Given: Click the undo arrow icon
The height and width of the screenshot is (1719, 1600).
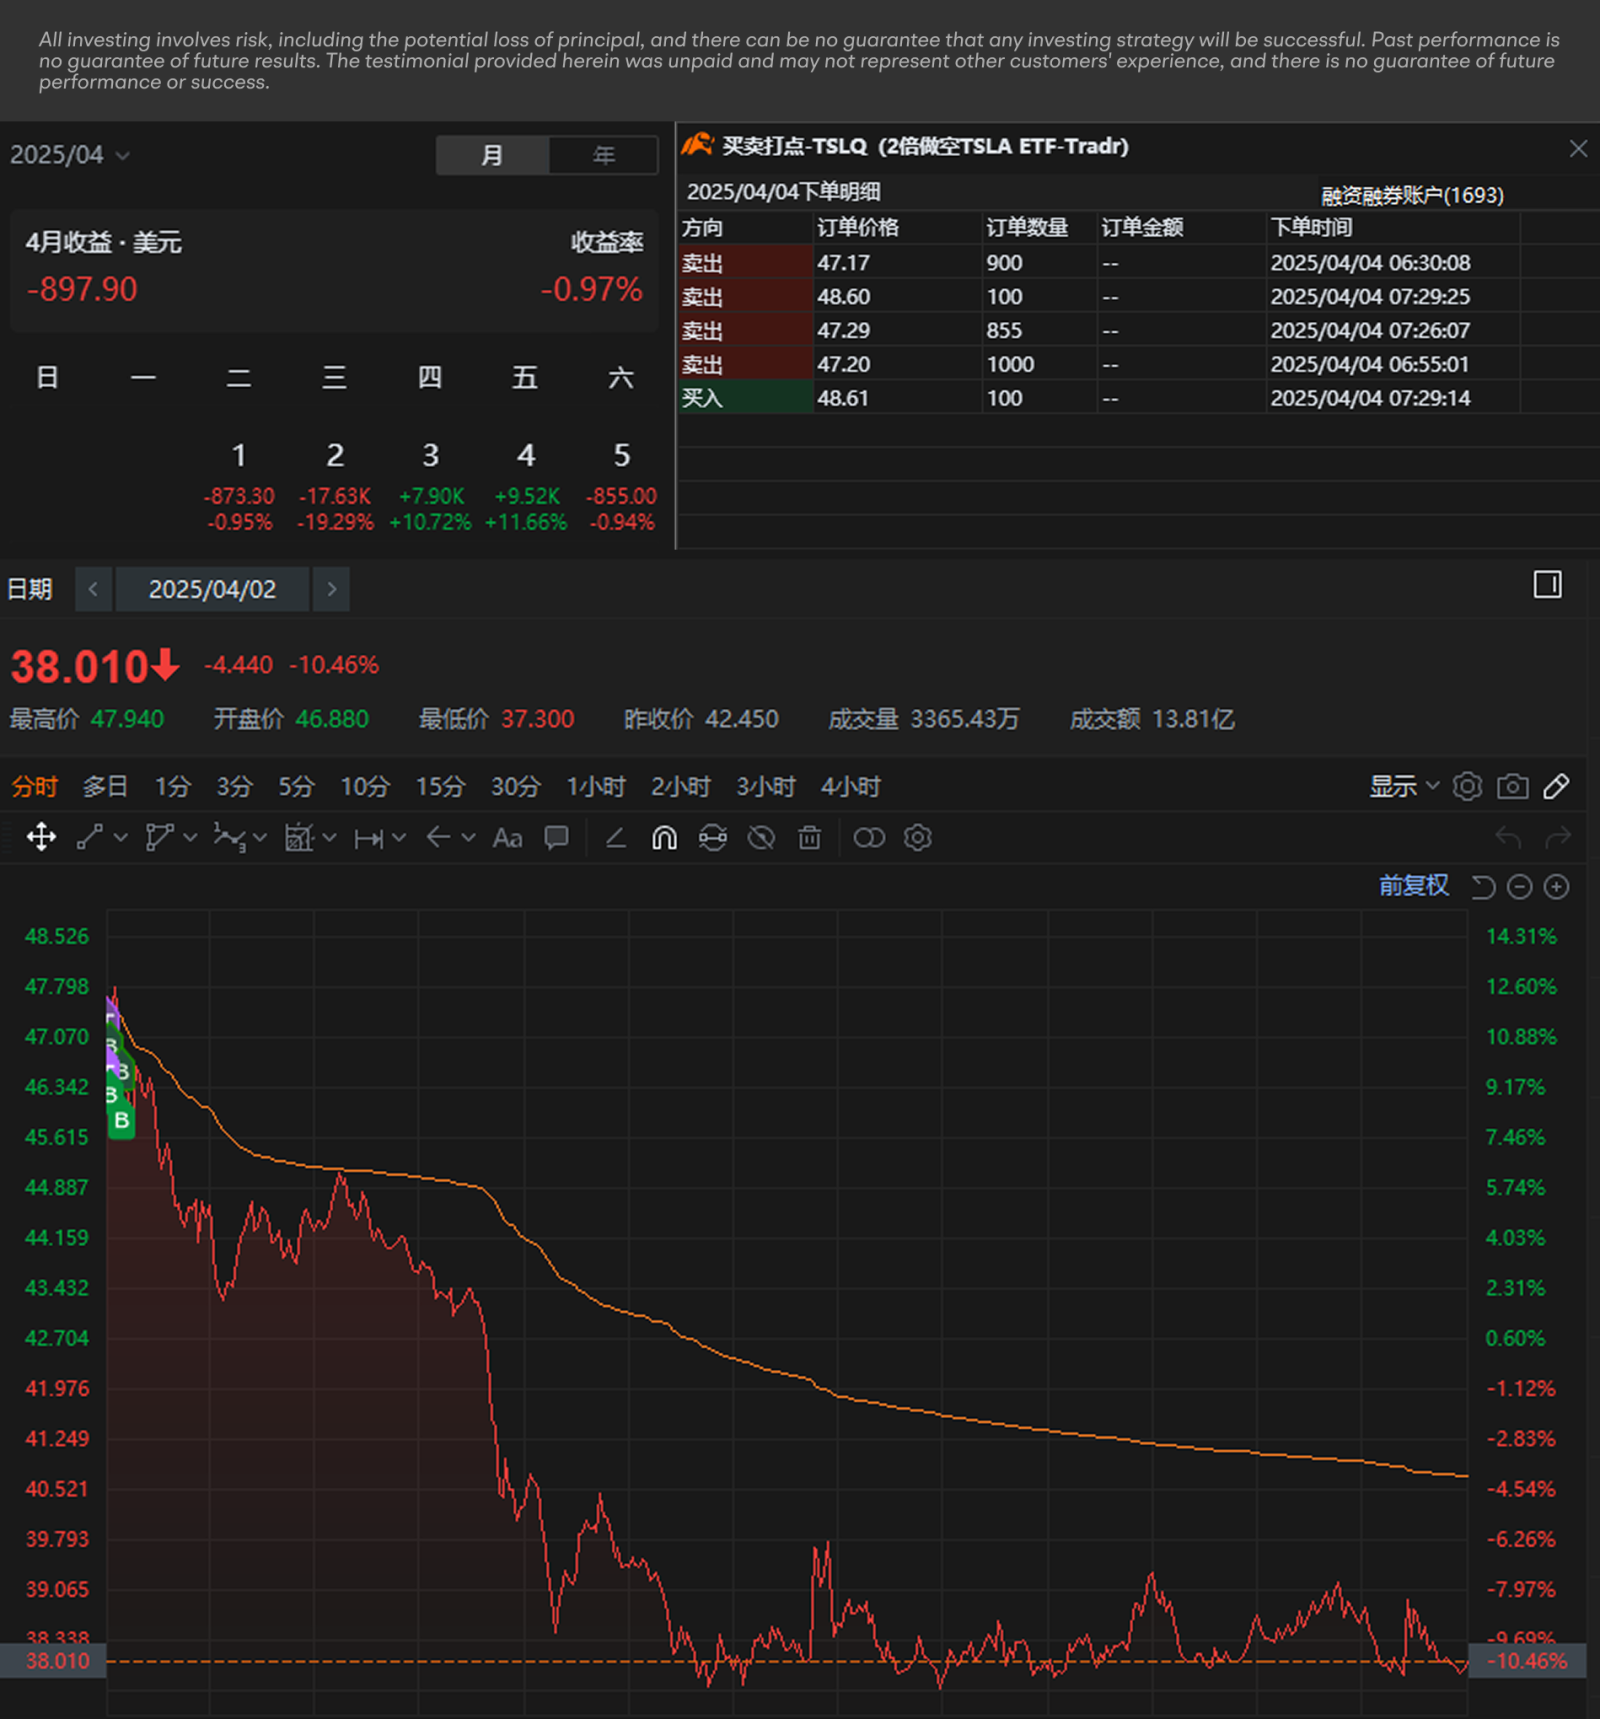Looking at the screenshot, I should [1508, 837].
